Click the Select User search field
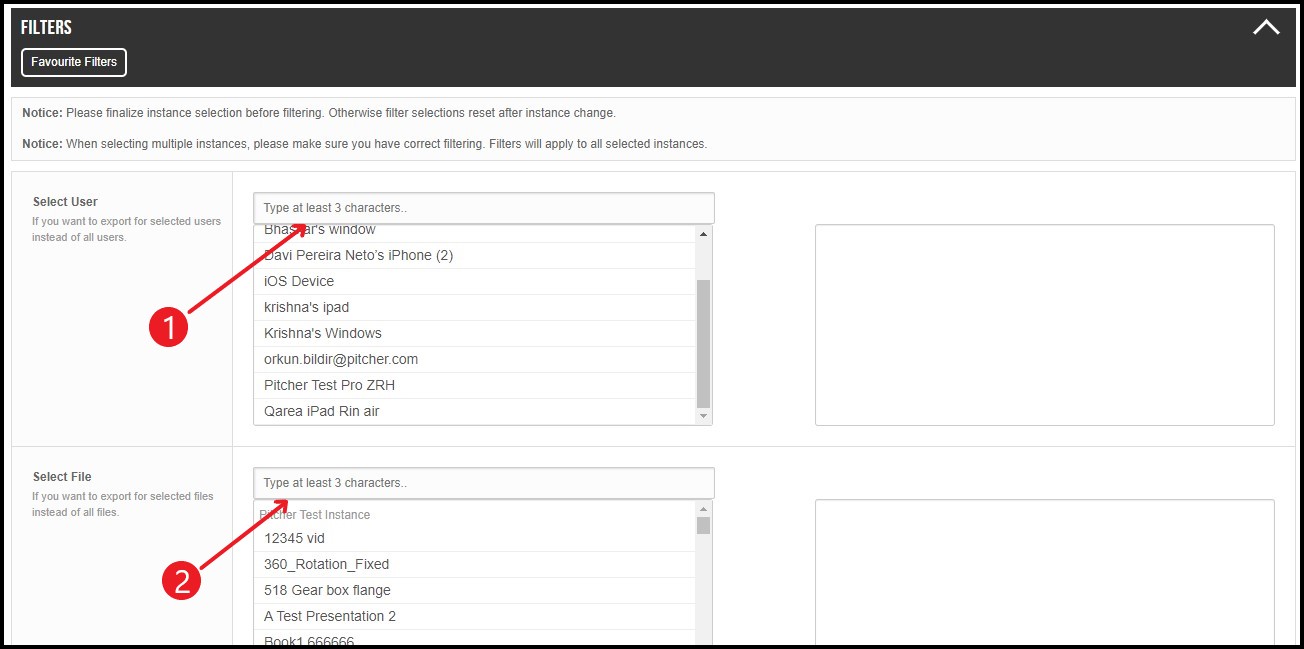 (484, 208)
